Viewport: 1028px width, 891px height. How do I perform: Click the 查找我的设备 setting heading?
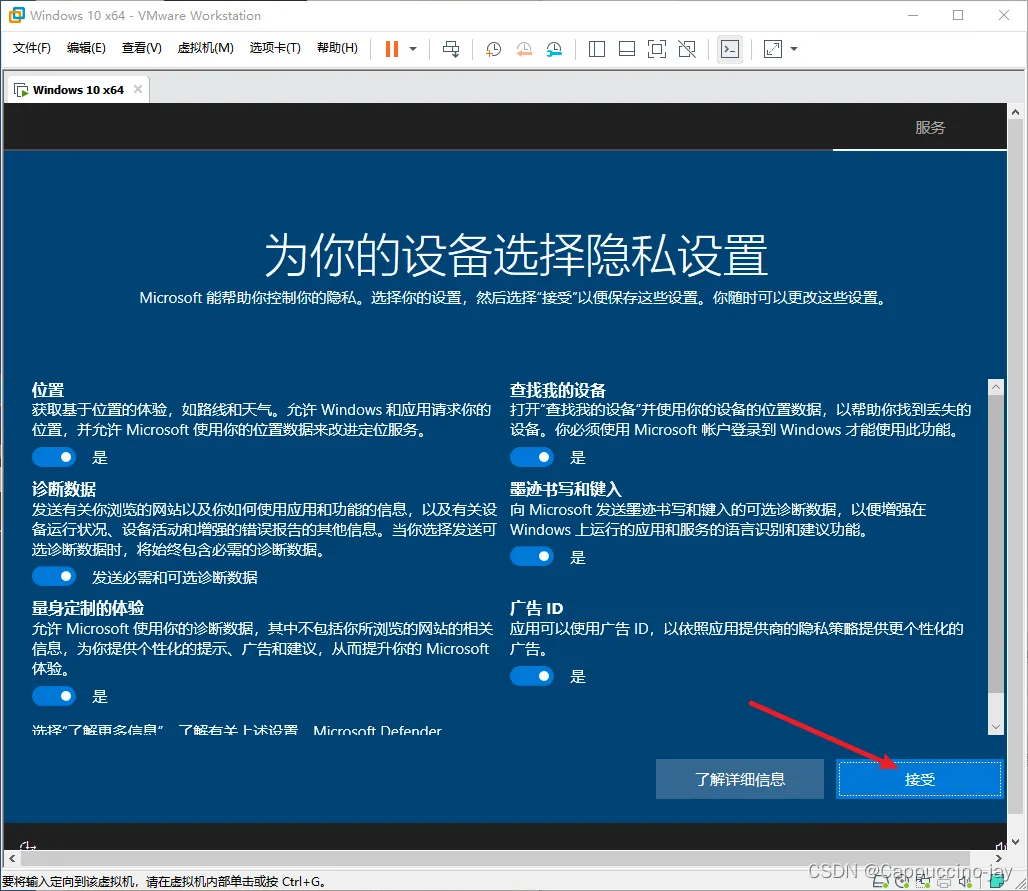558,390
